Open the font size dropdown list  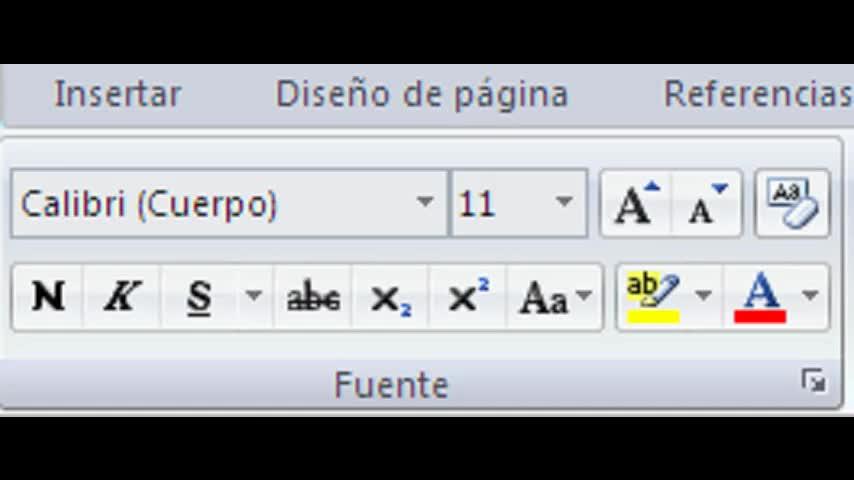pyautogui.click(x=564, y=203)
